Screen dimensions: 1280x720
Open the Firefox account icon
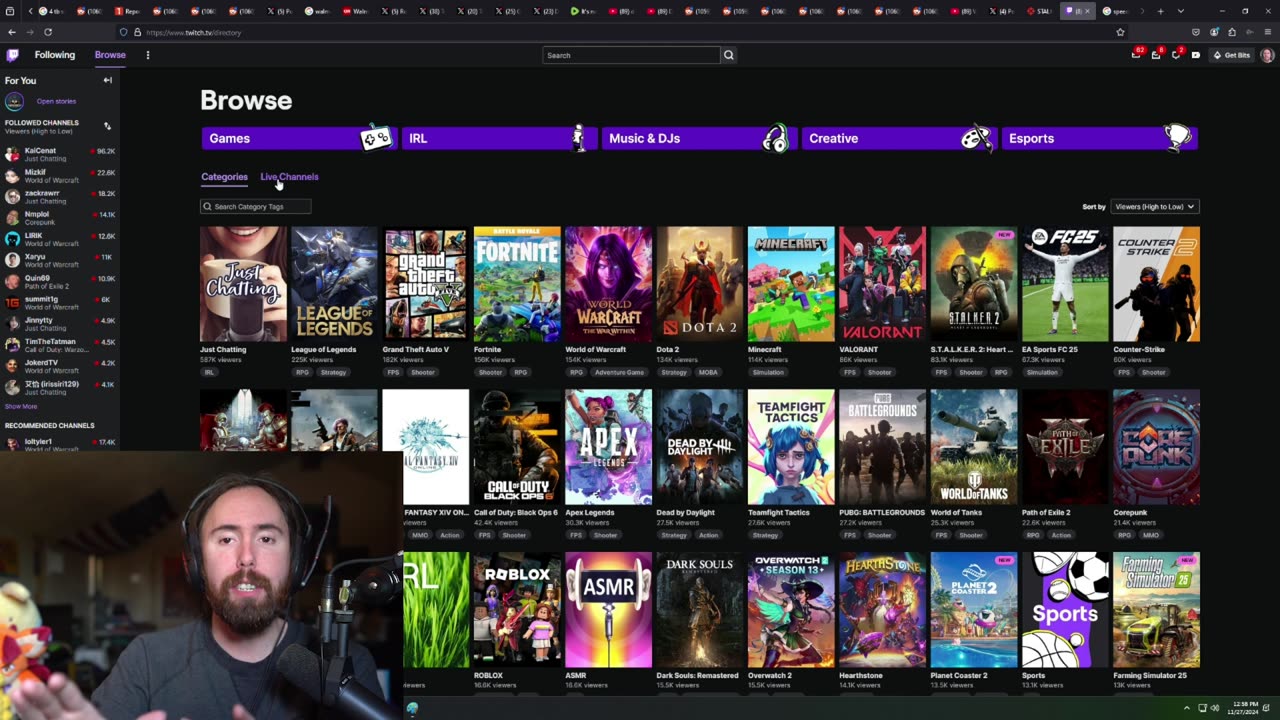1215,32
